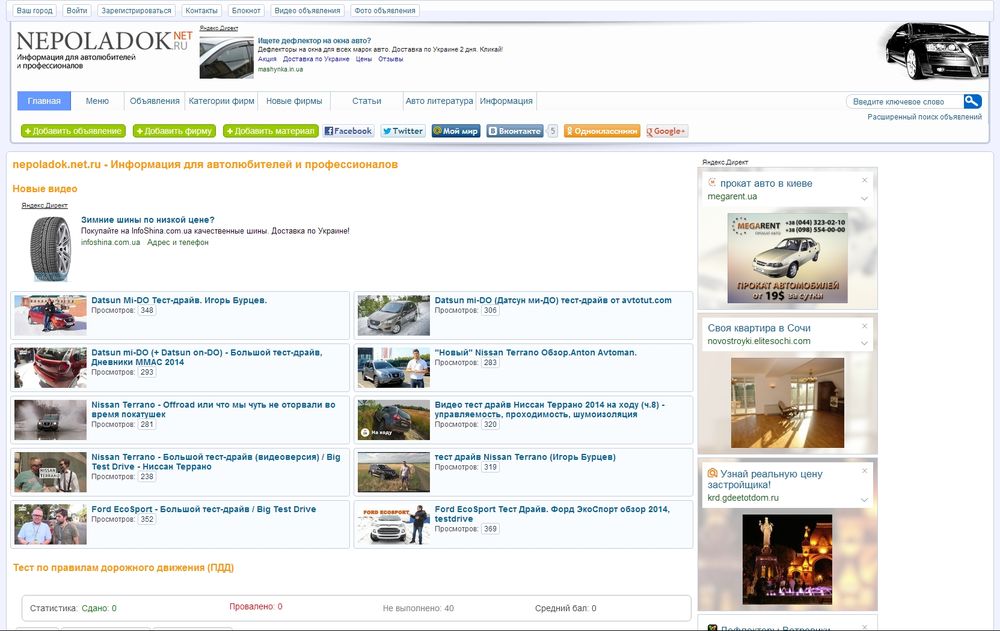Image resolution: width=1000 pixels, height=631 pixels.
Task: Open the Зимние шины по низкой цене ad
Action: point(148,219)
